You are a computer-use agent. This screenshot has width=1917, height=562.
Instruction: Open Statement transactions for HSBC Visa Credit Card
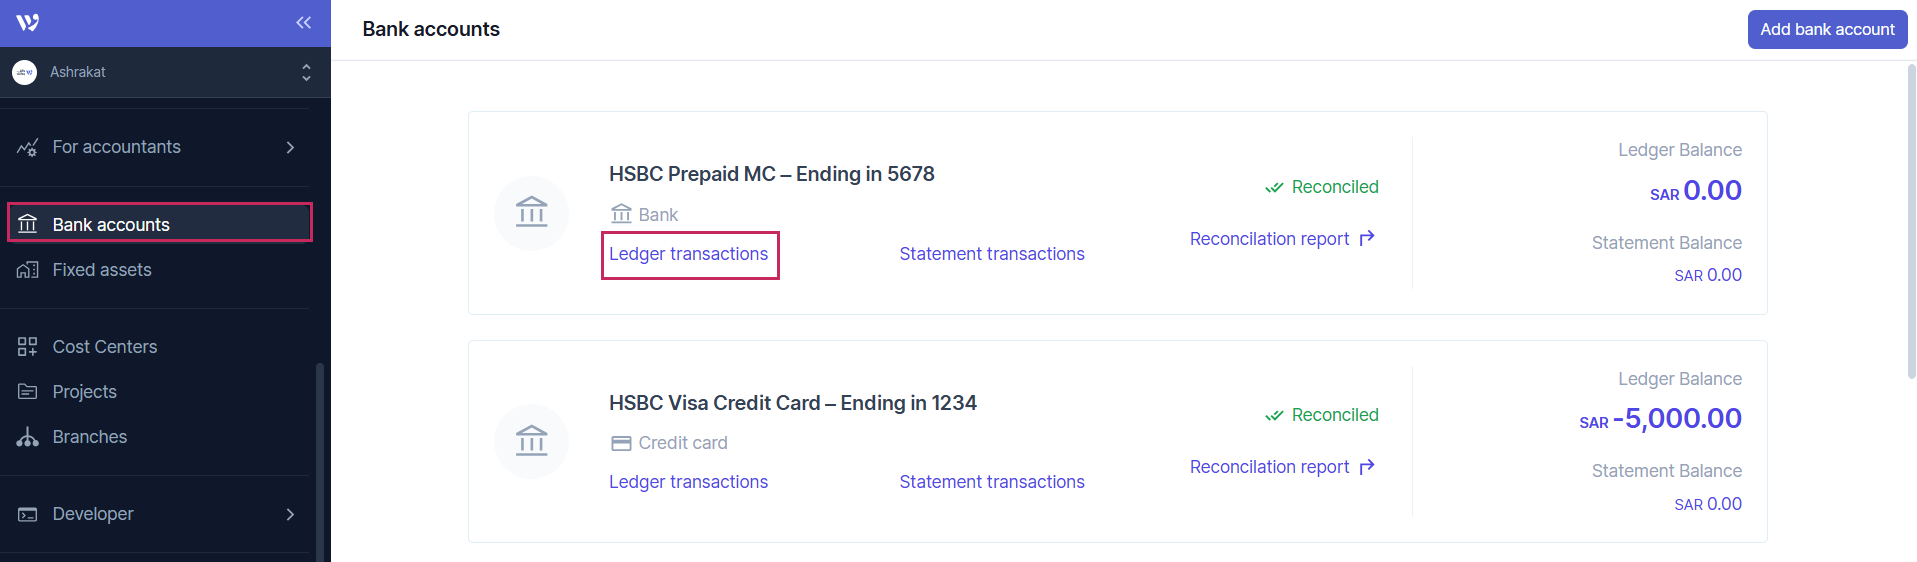992,482
